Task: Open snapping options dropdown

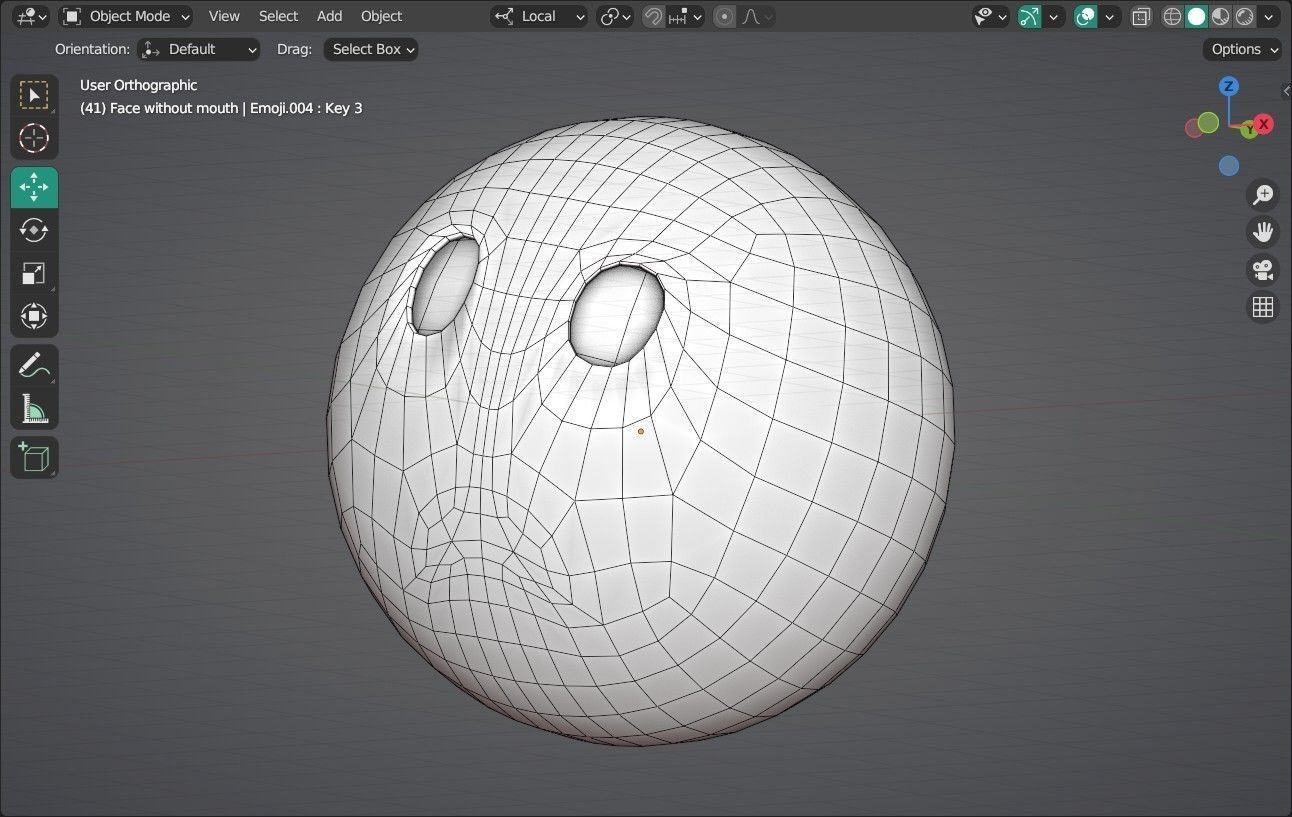Action: pos(685,16)
